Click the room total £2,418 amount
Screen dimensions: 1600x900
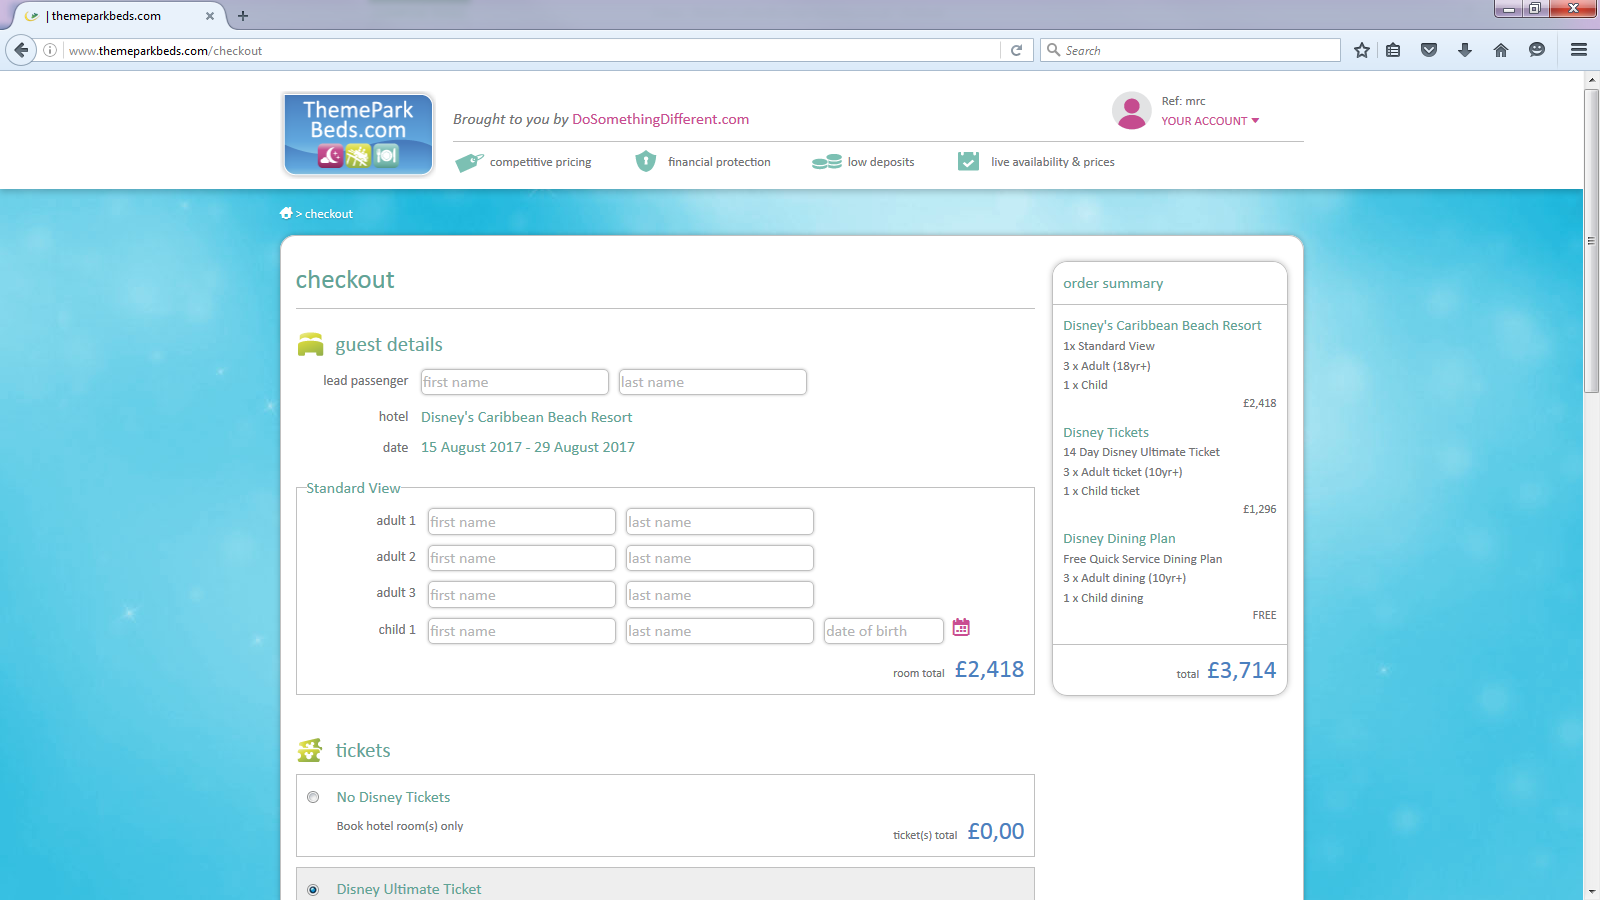pyautogui.click(x=989, y=669)
